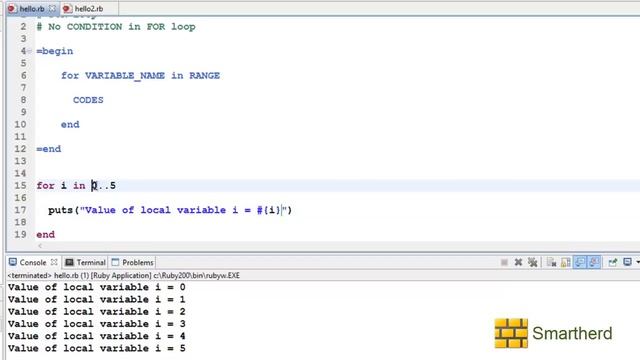Toggle Scroll Lock in the console toolbar
The height and width of the screenshot is (360, 640).
click(566, 262)
